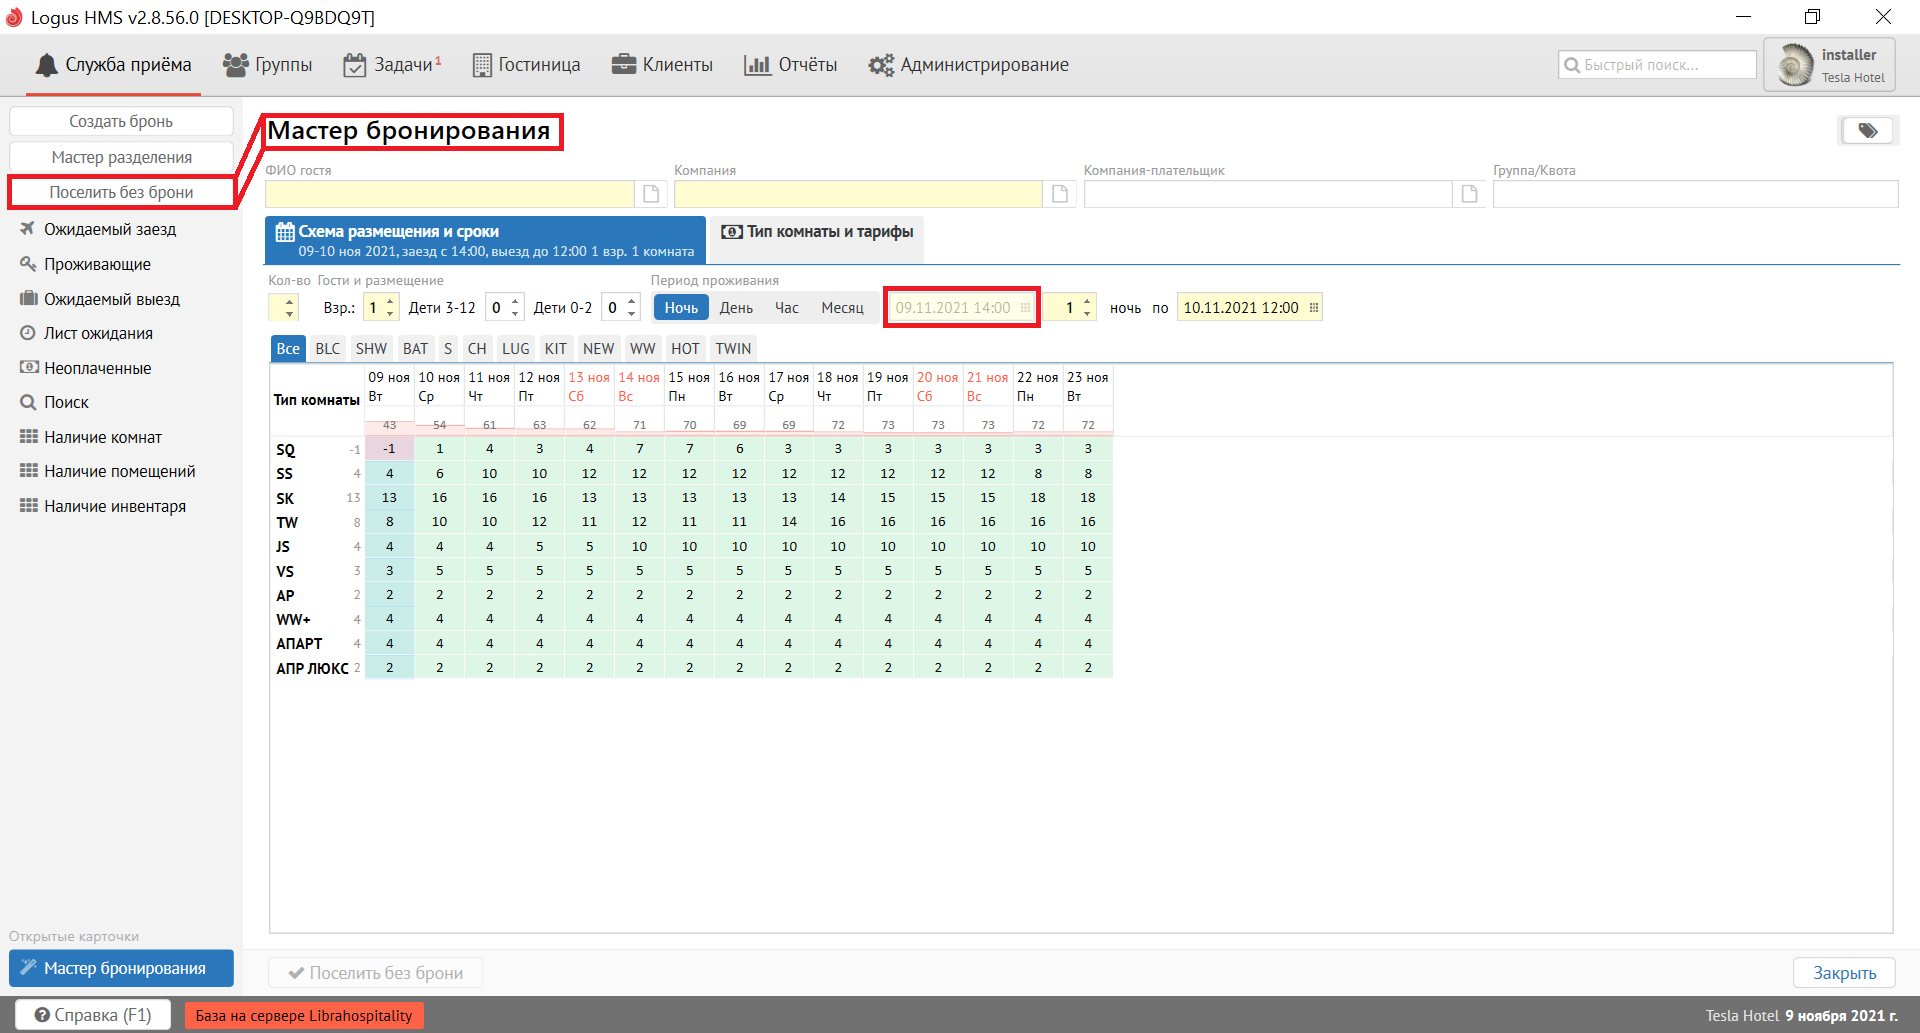Open the Гостиница menu

coord(526,65)
